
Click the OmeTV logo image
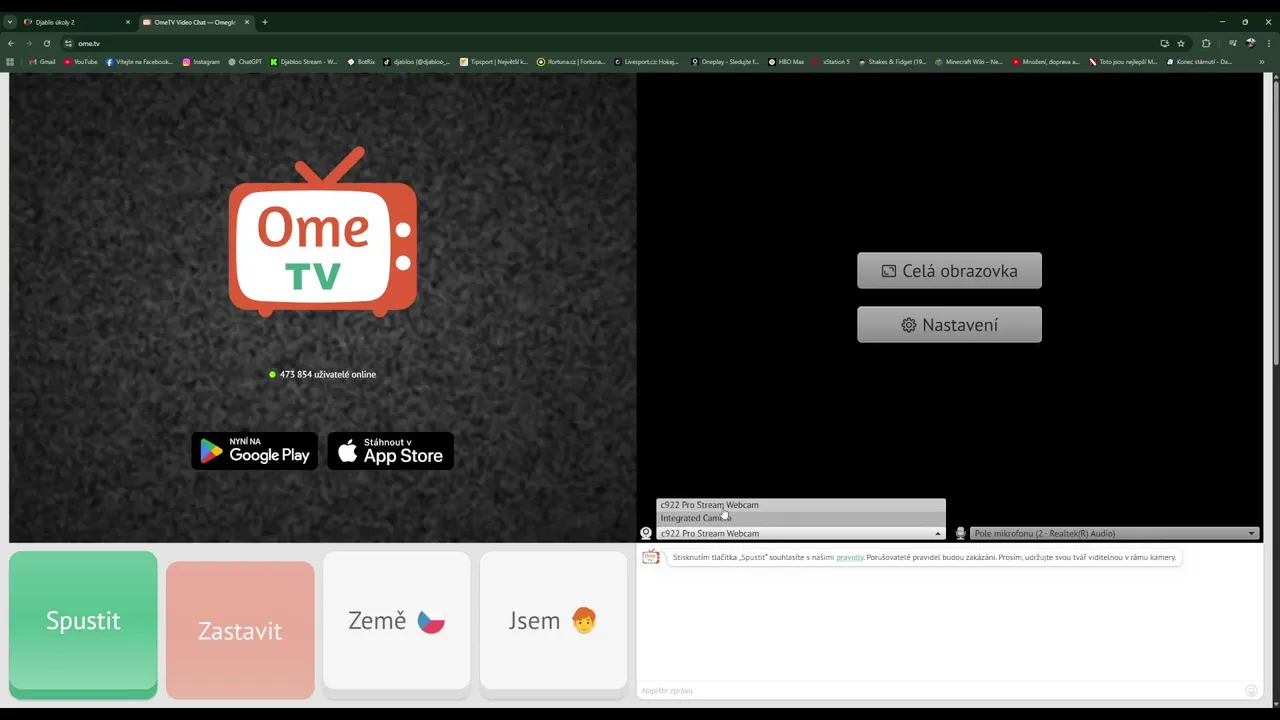coord(323,232)
